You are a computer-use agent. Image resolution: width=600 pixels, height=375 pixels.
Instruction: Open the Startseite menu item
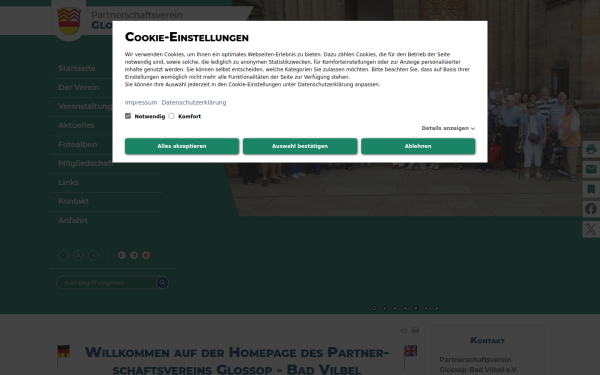tap(77, 68)
